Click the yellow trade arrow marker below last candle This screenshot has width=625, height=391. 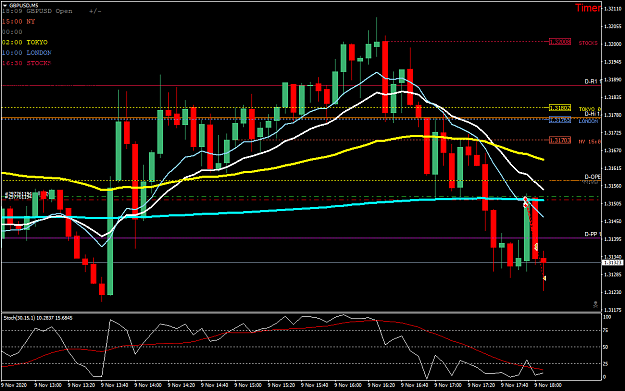544,278
